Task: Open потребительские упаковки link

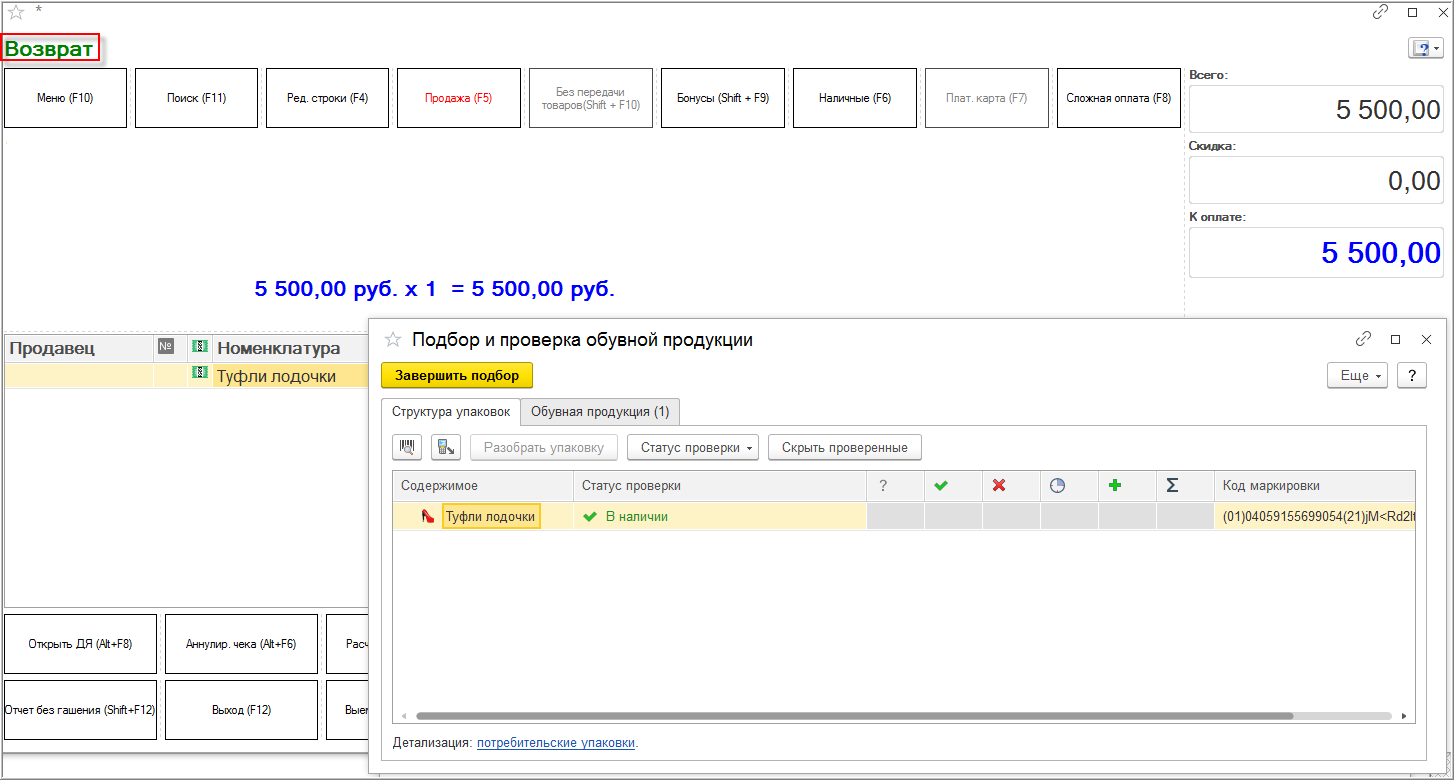Action: point(556,743)
